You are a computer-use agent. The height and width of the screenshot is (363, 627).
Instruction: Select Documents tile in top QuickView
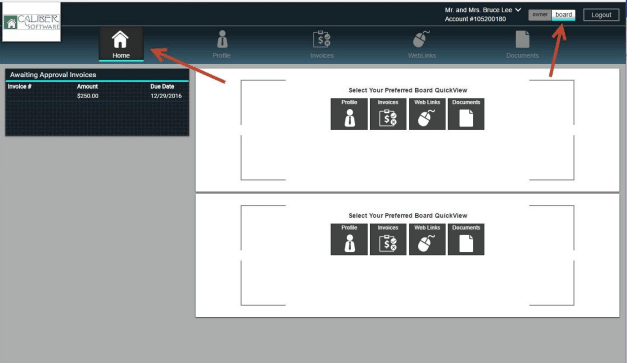(x=466, y=114)
